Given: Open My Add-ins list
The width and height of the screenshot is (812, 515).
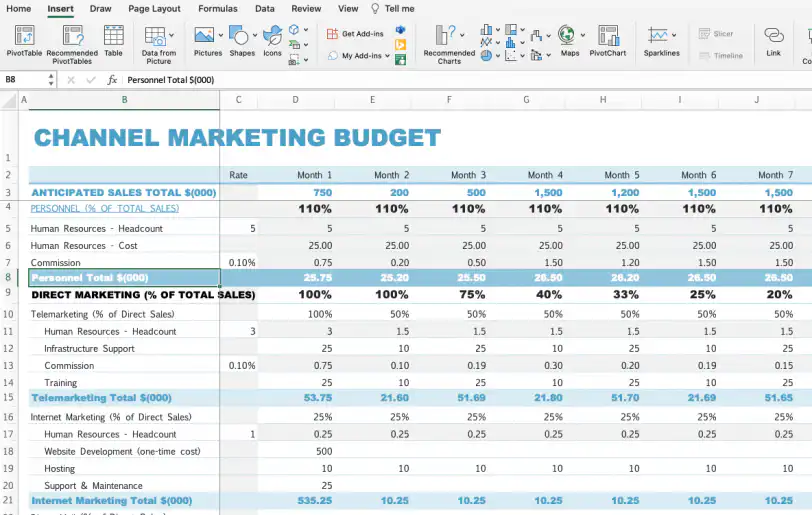Looking at the screenshot, I should pyautogui.click(x=356, y=55).
